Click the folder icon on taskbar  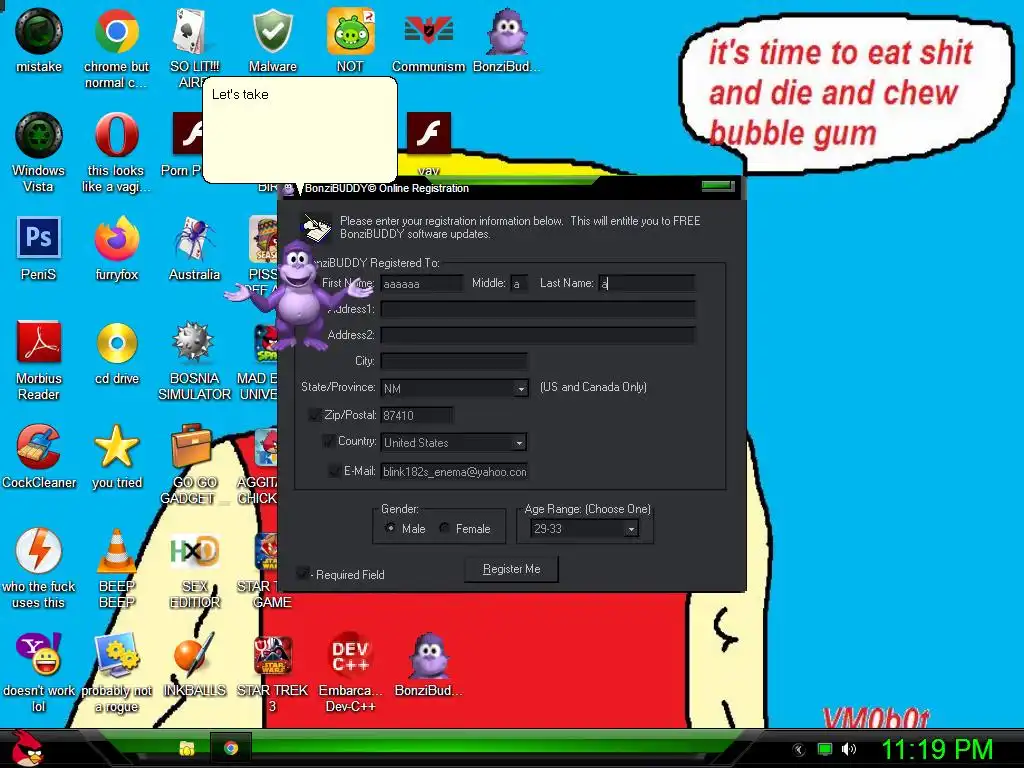tap(187, 748)
